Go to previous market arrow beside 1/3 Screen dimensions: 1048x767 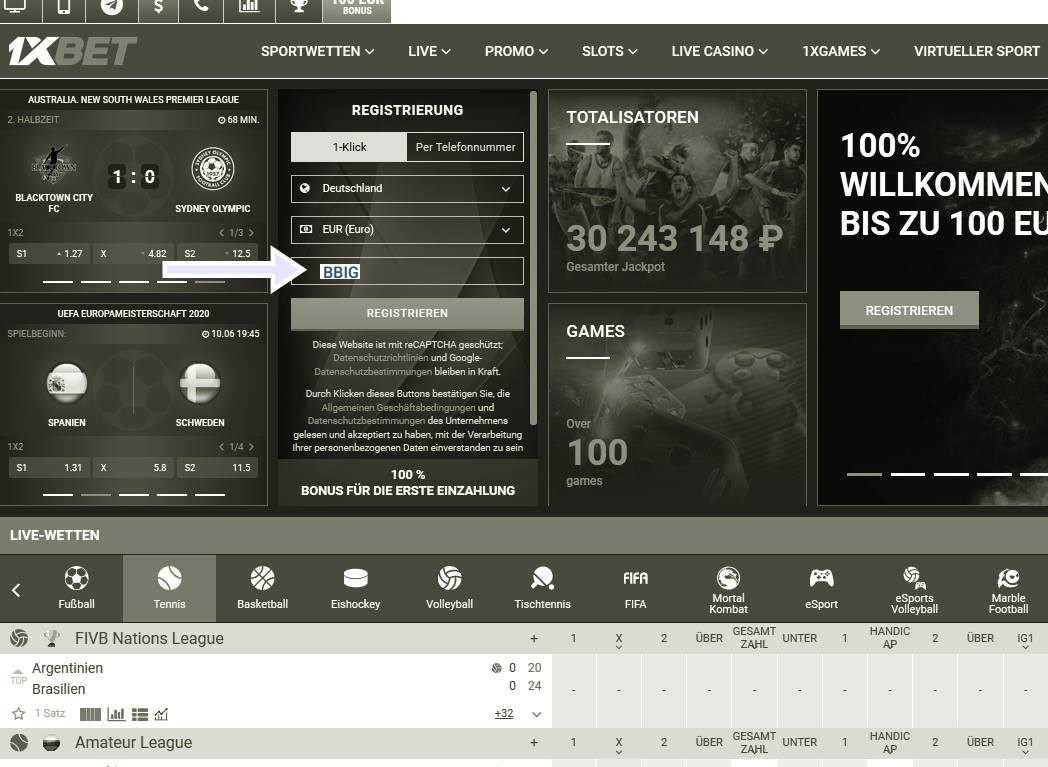222,233
